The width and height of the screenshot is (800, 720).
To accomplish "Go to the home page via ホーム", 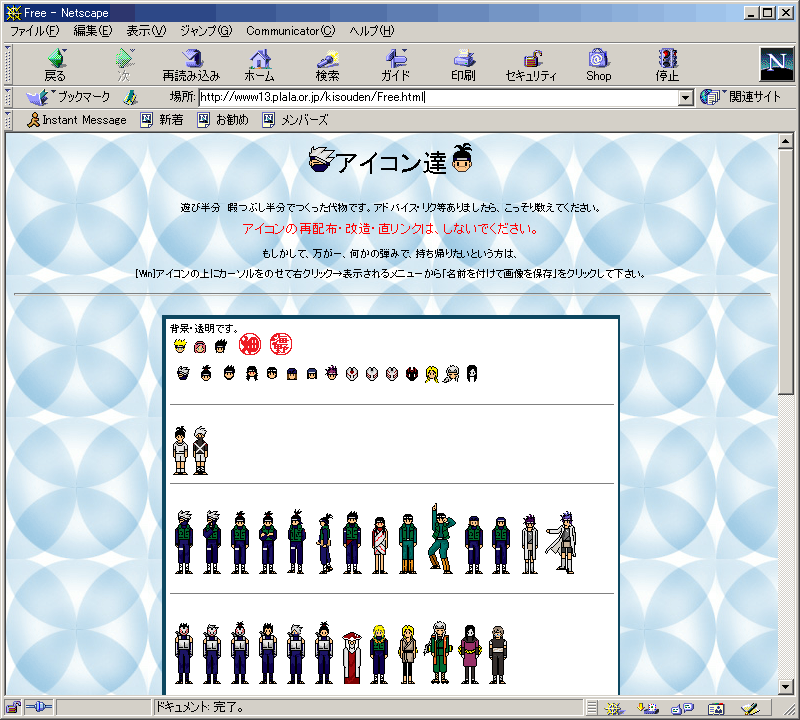I will coord(260,65).
